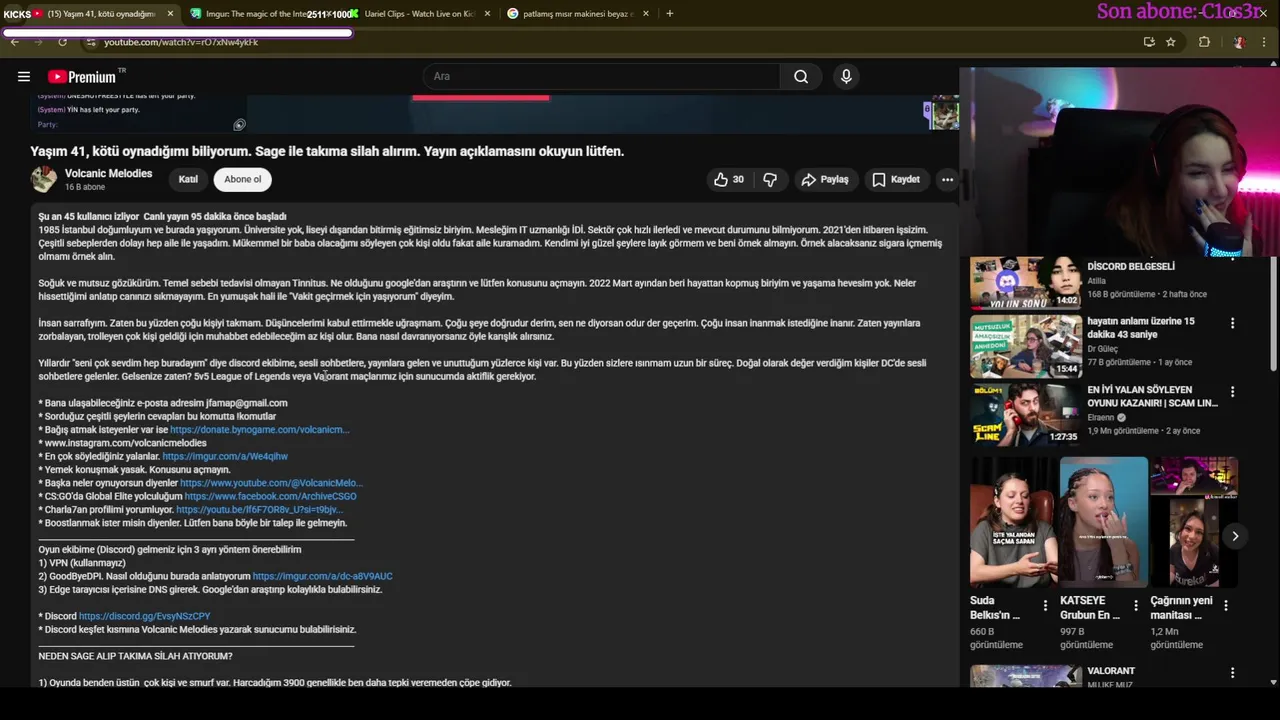Subscribe with Abone ol button
1280x720 pixels.
(242, 180)
